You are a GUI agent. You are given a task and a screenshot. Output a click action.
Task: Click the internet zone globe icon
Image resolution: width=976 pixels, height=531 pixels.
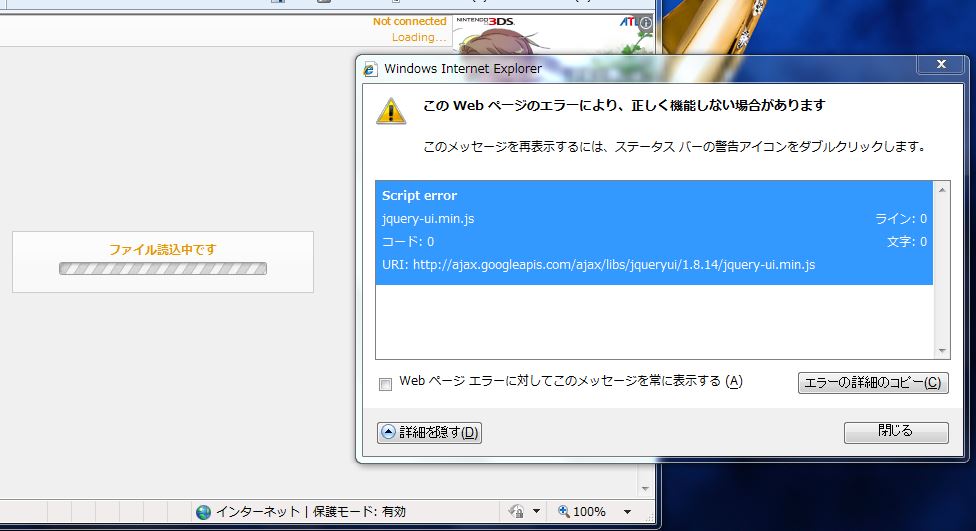click(x=204, y=512)
